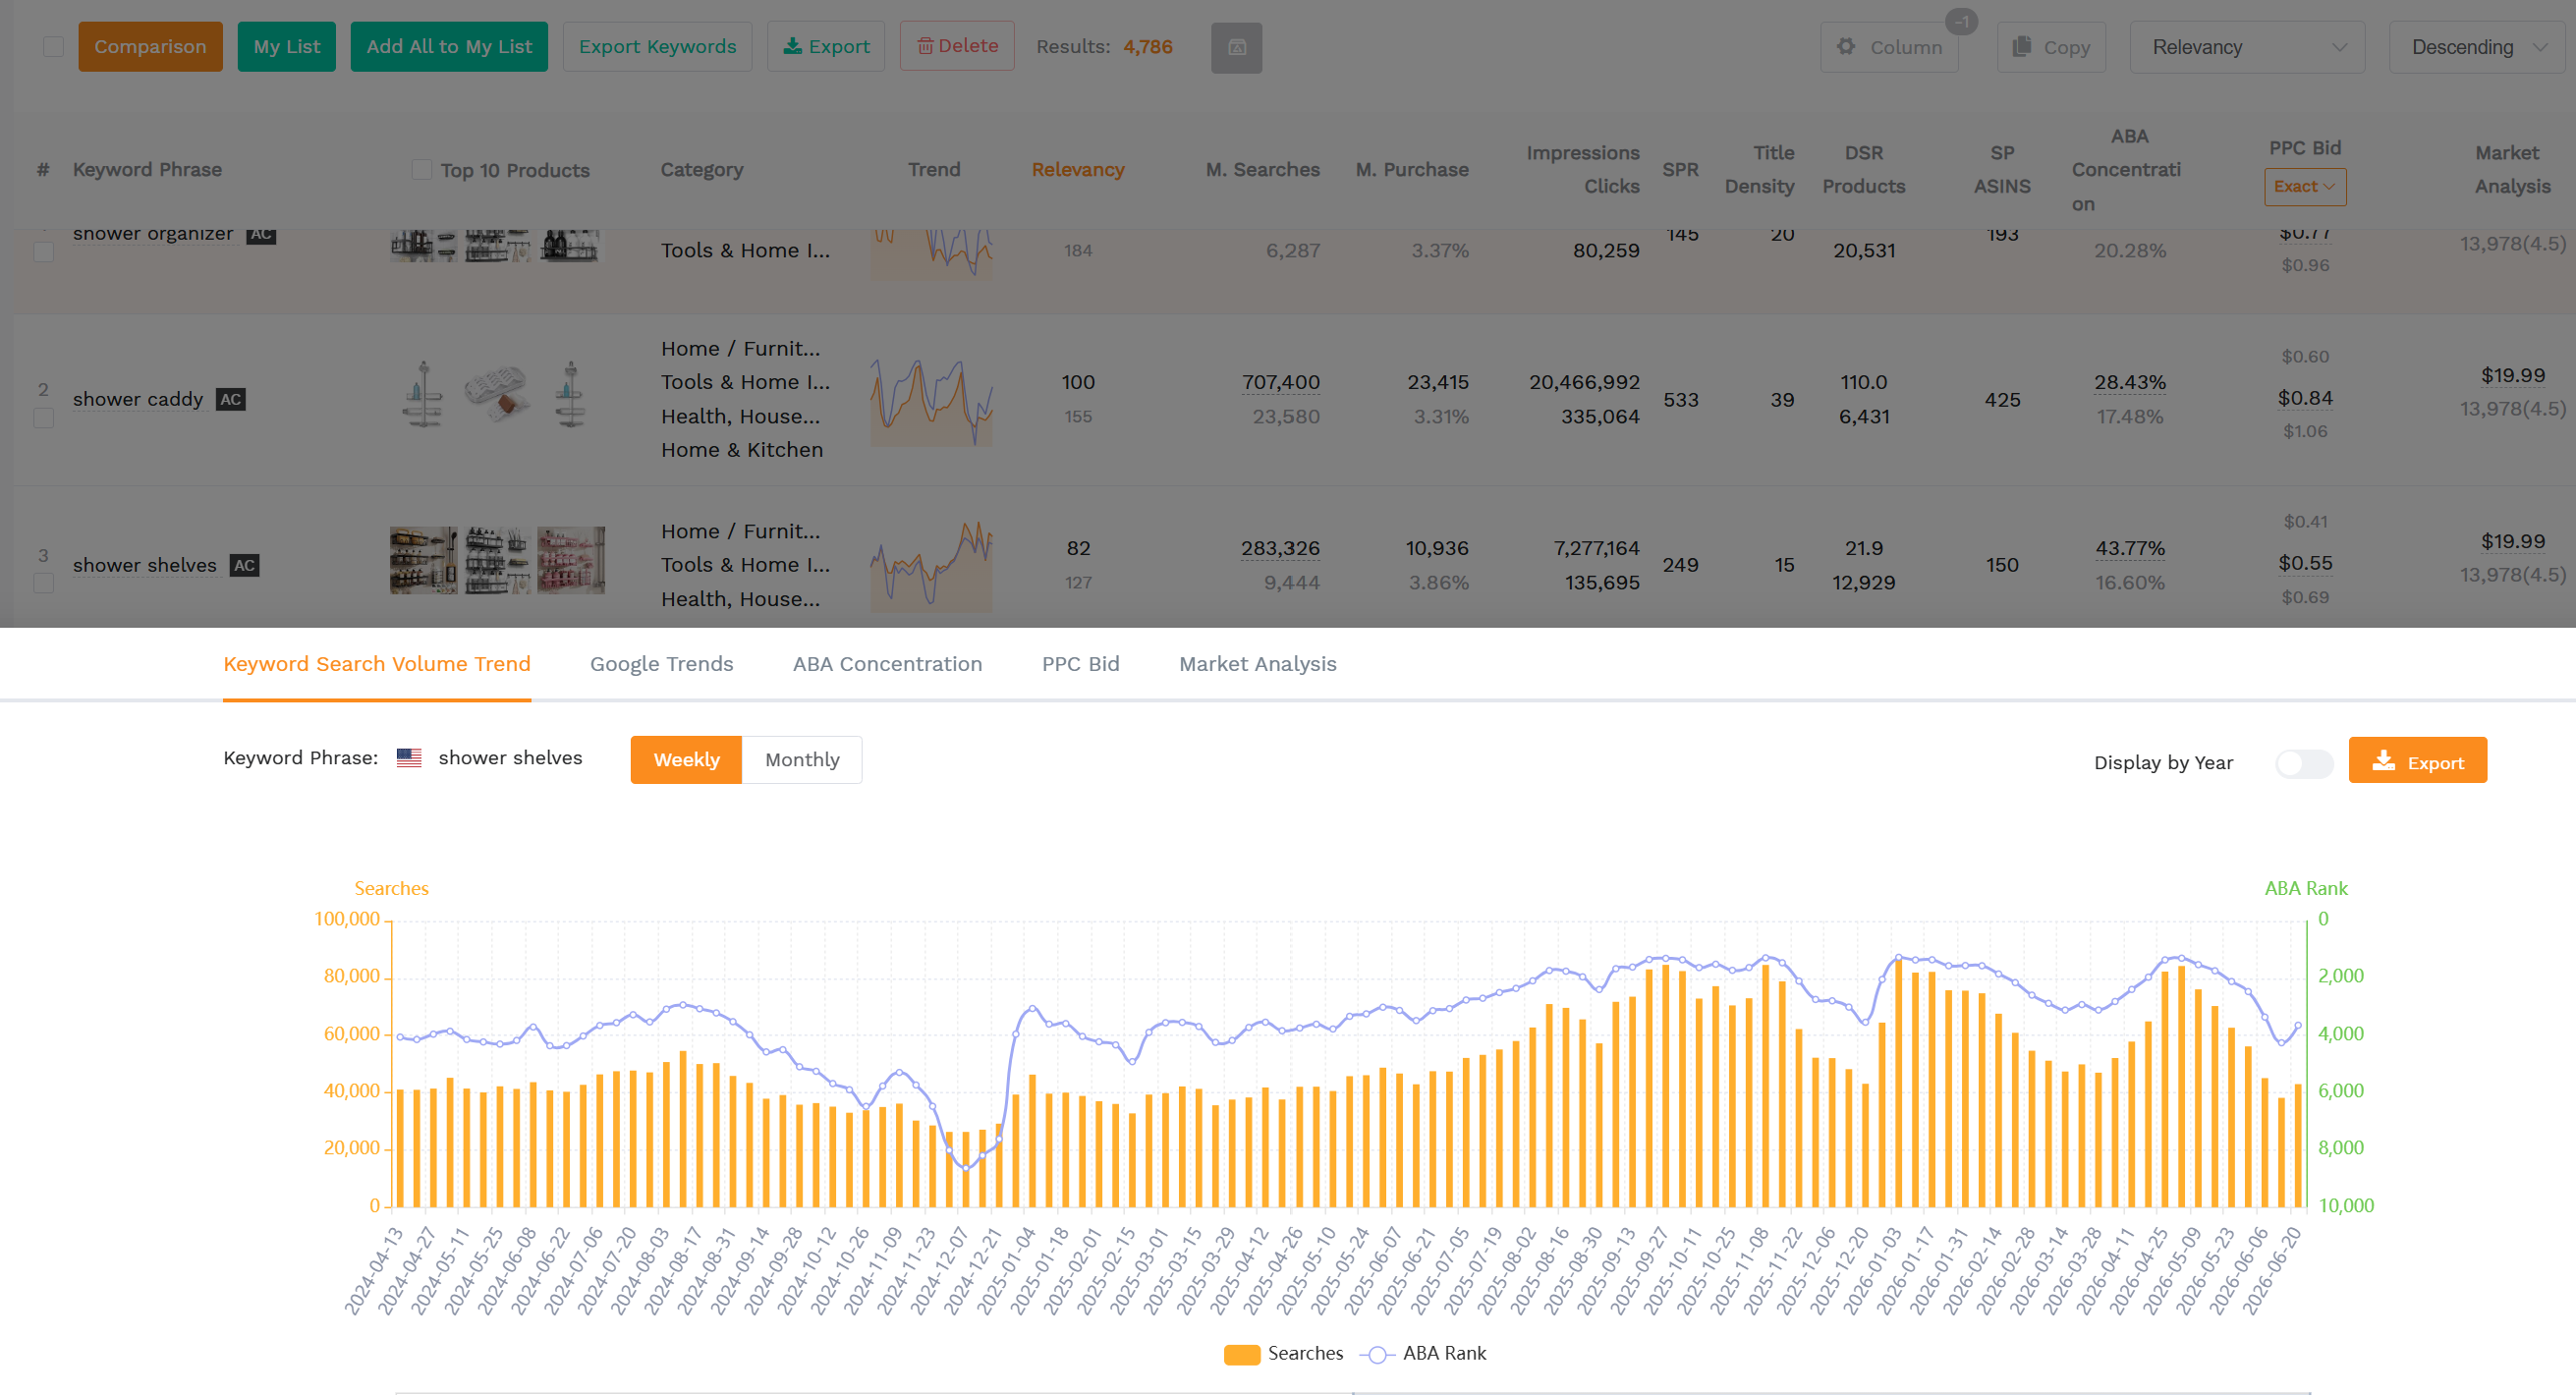The height and width of the screenshot is (1395, 2576).
Task: Click $19.99 market analysis for shower caddy
Action: (x=2512, y=376)
